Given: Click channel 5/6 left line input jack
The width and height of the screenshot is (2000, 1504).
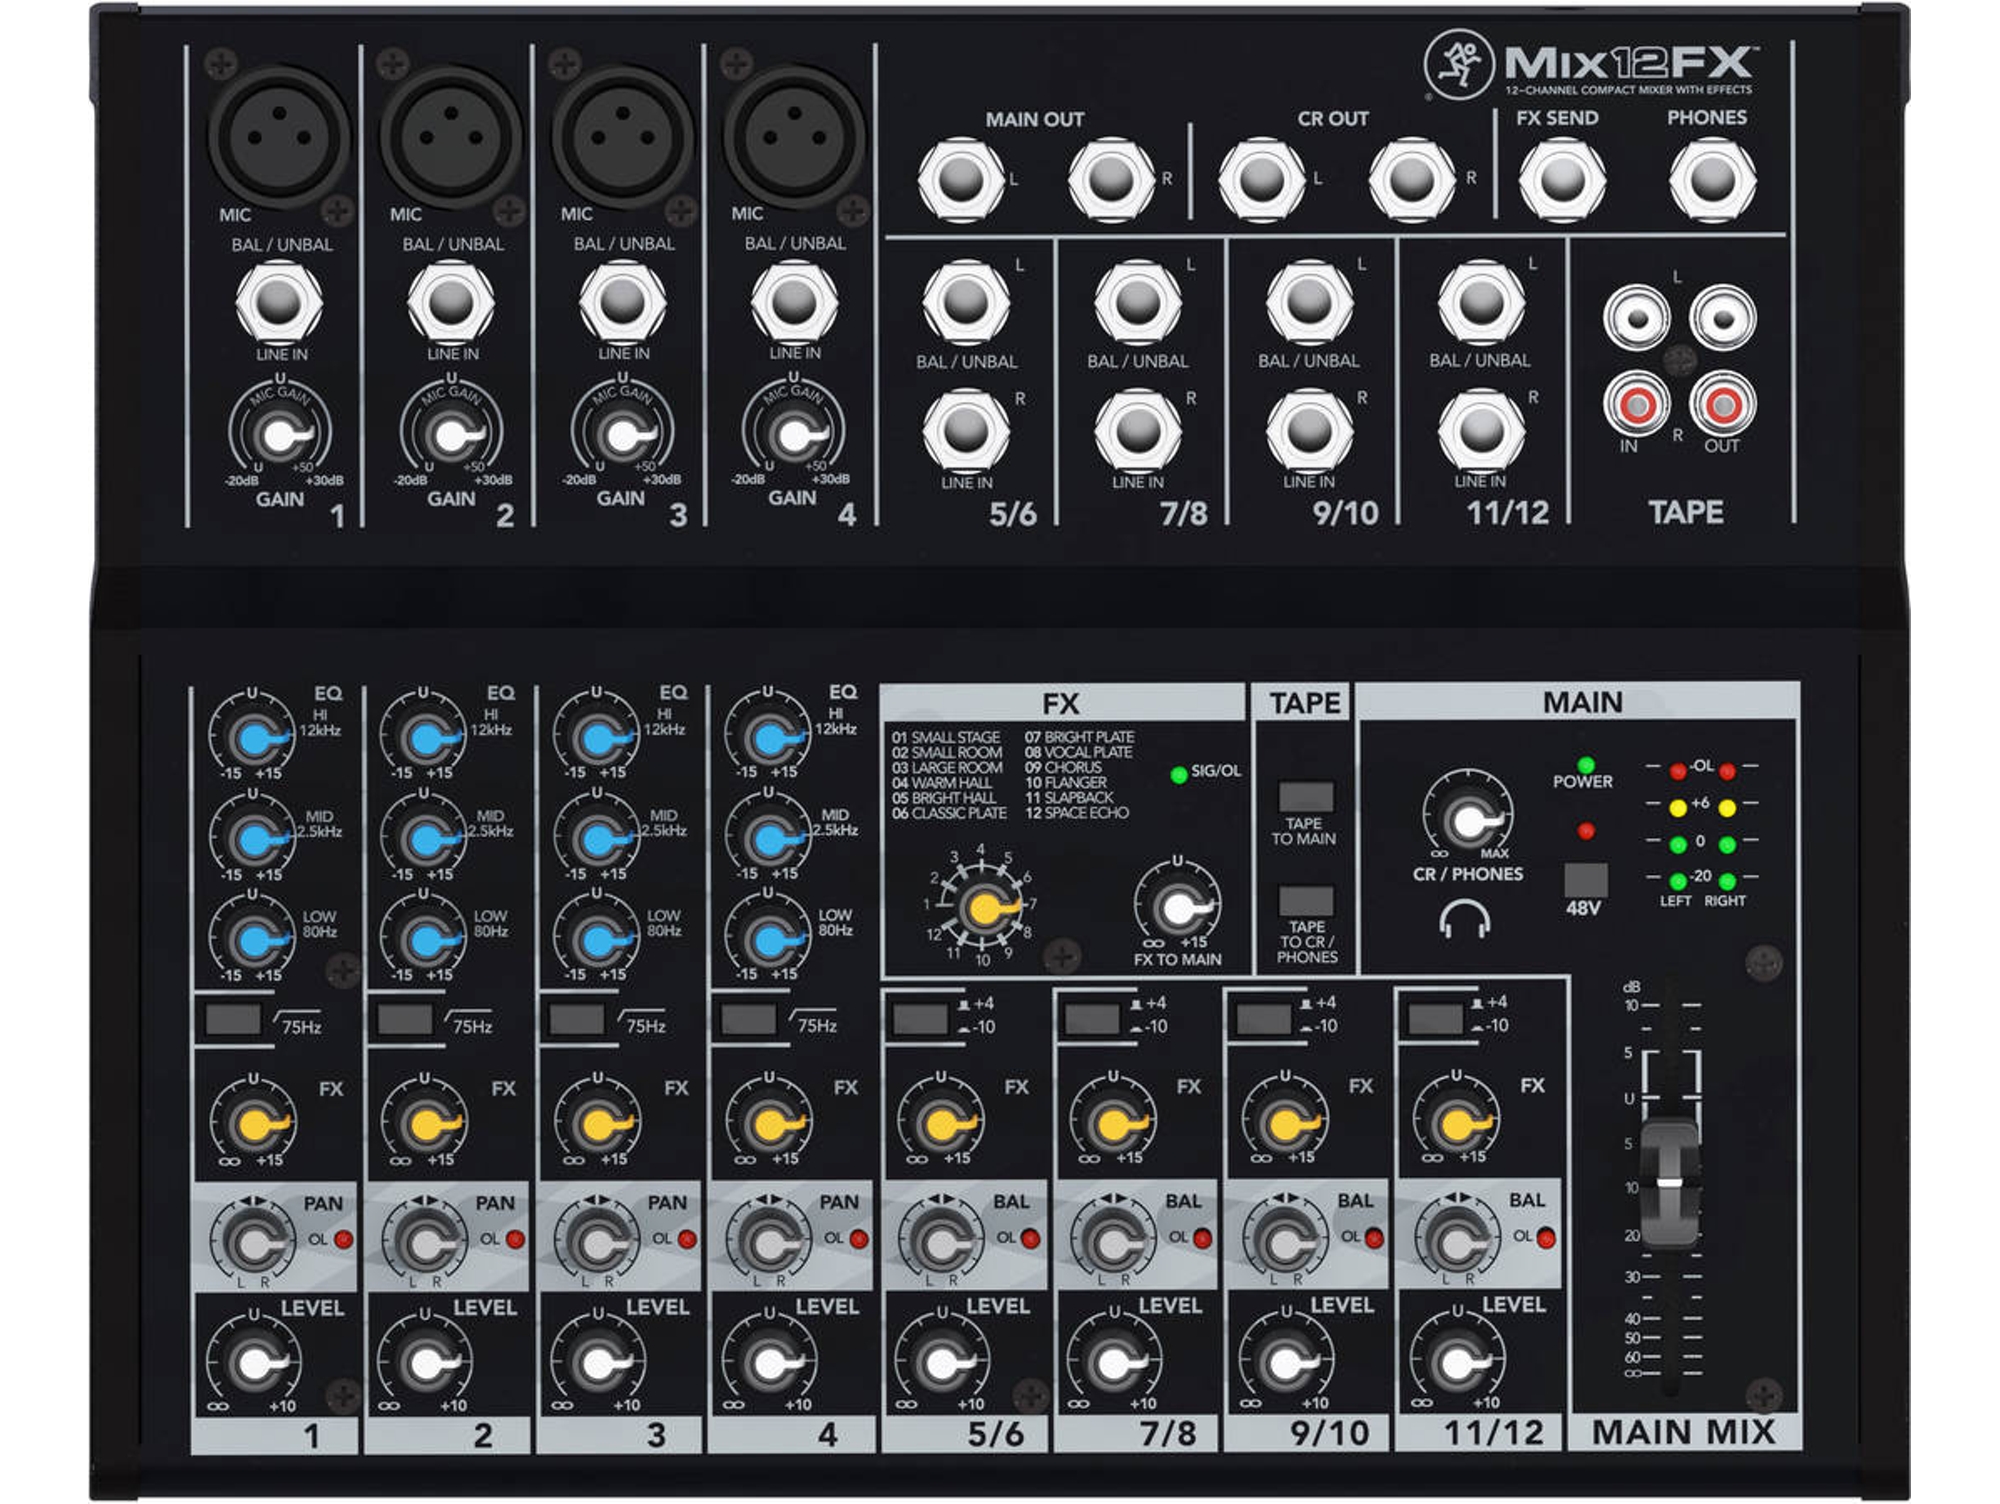Looking at the screenshot, I should click(x=966, y=301).
